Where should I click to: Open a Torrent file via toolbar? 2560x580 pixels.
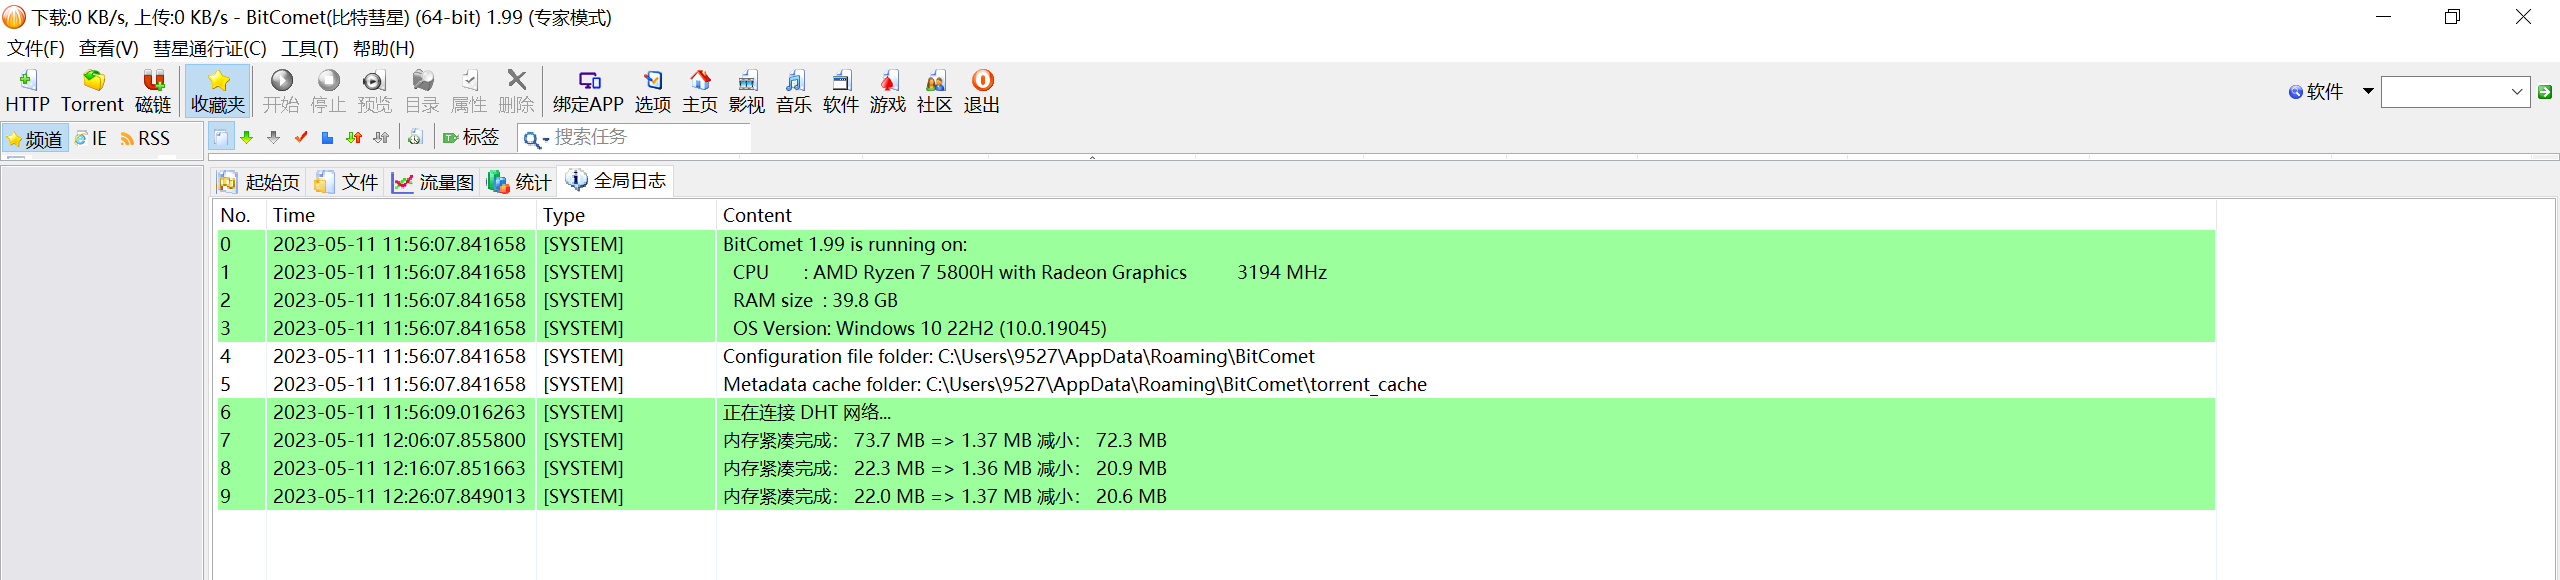tap(92, 91)
